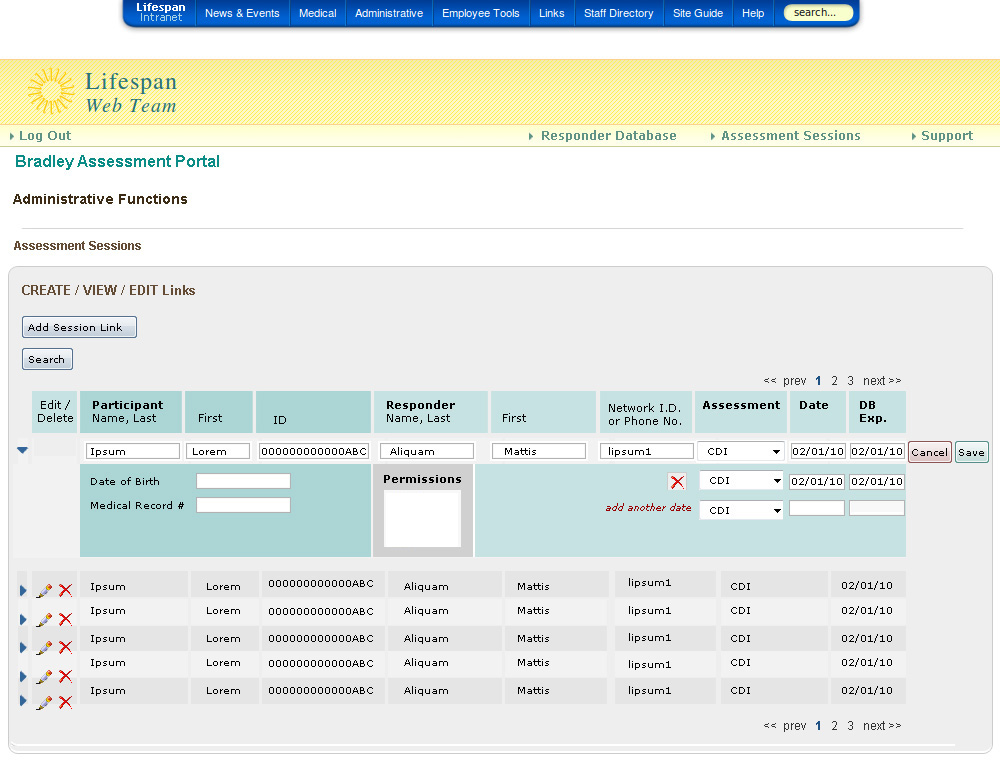The width and height of the screenshot is (1000, 768).
Task: Expand the first listed session row
Action: 23,591
